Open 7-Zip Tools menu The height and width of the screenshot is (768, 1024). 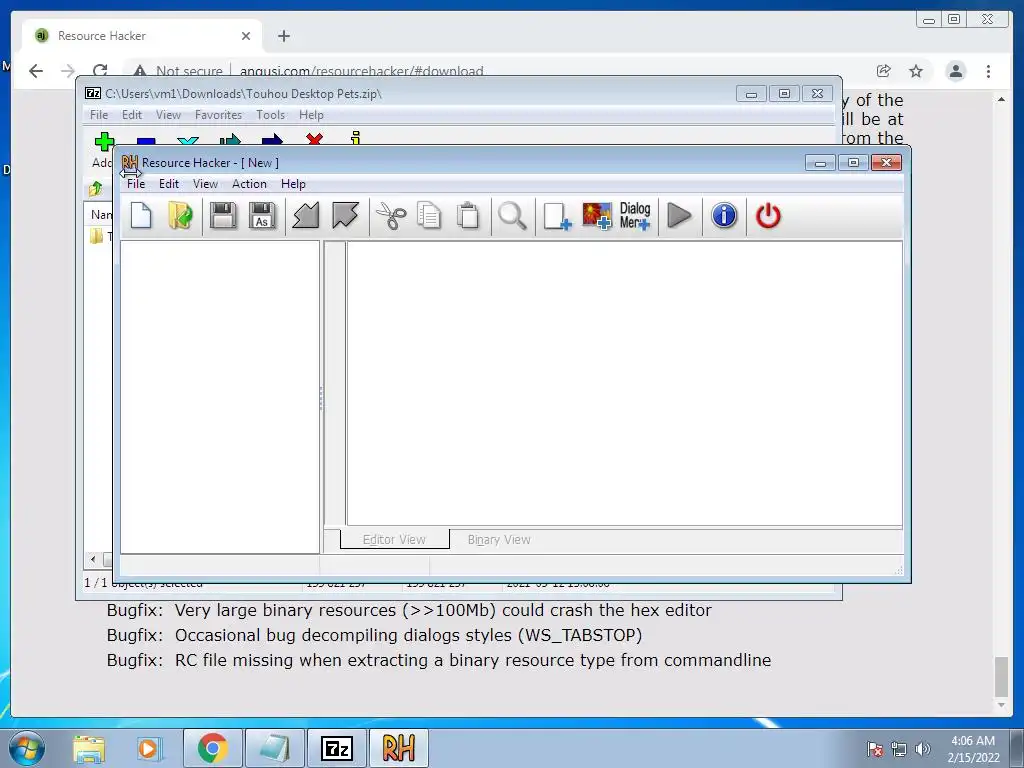tap(270, 115)
